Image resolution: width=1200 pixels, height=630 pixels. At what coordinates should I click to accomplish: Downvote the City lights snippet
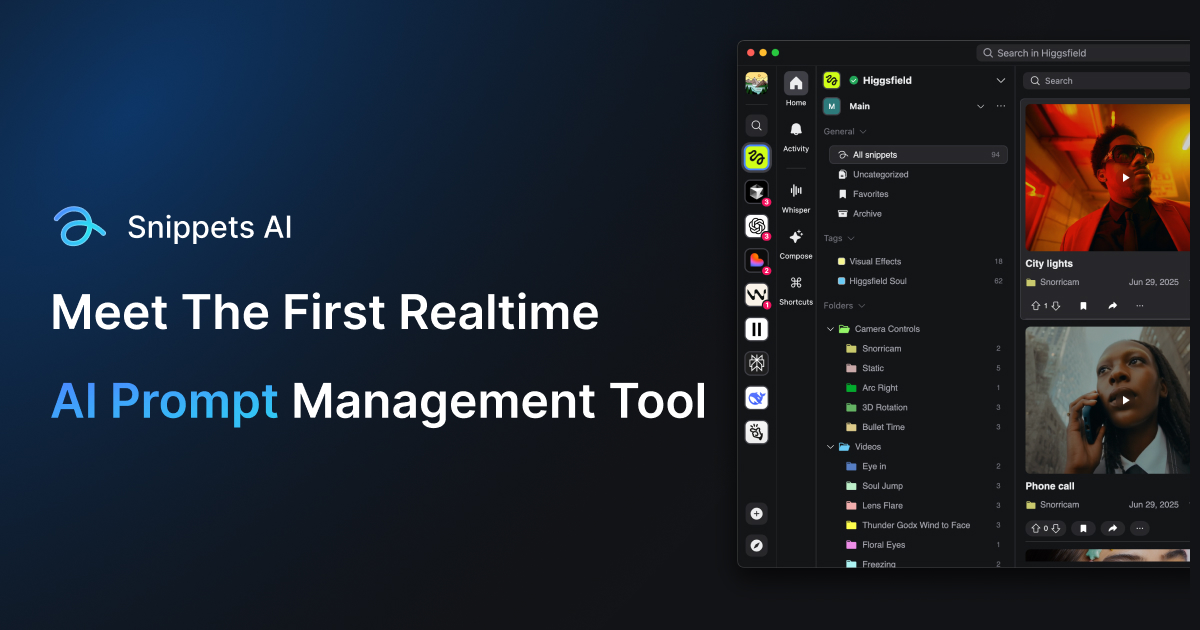pyautogui.click(x=1055, y=306)
